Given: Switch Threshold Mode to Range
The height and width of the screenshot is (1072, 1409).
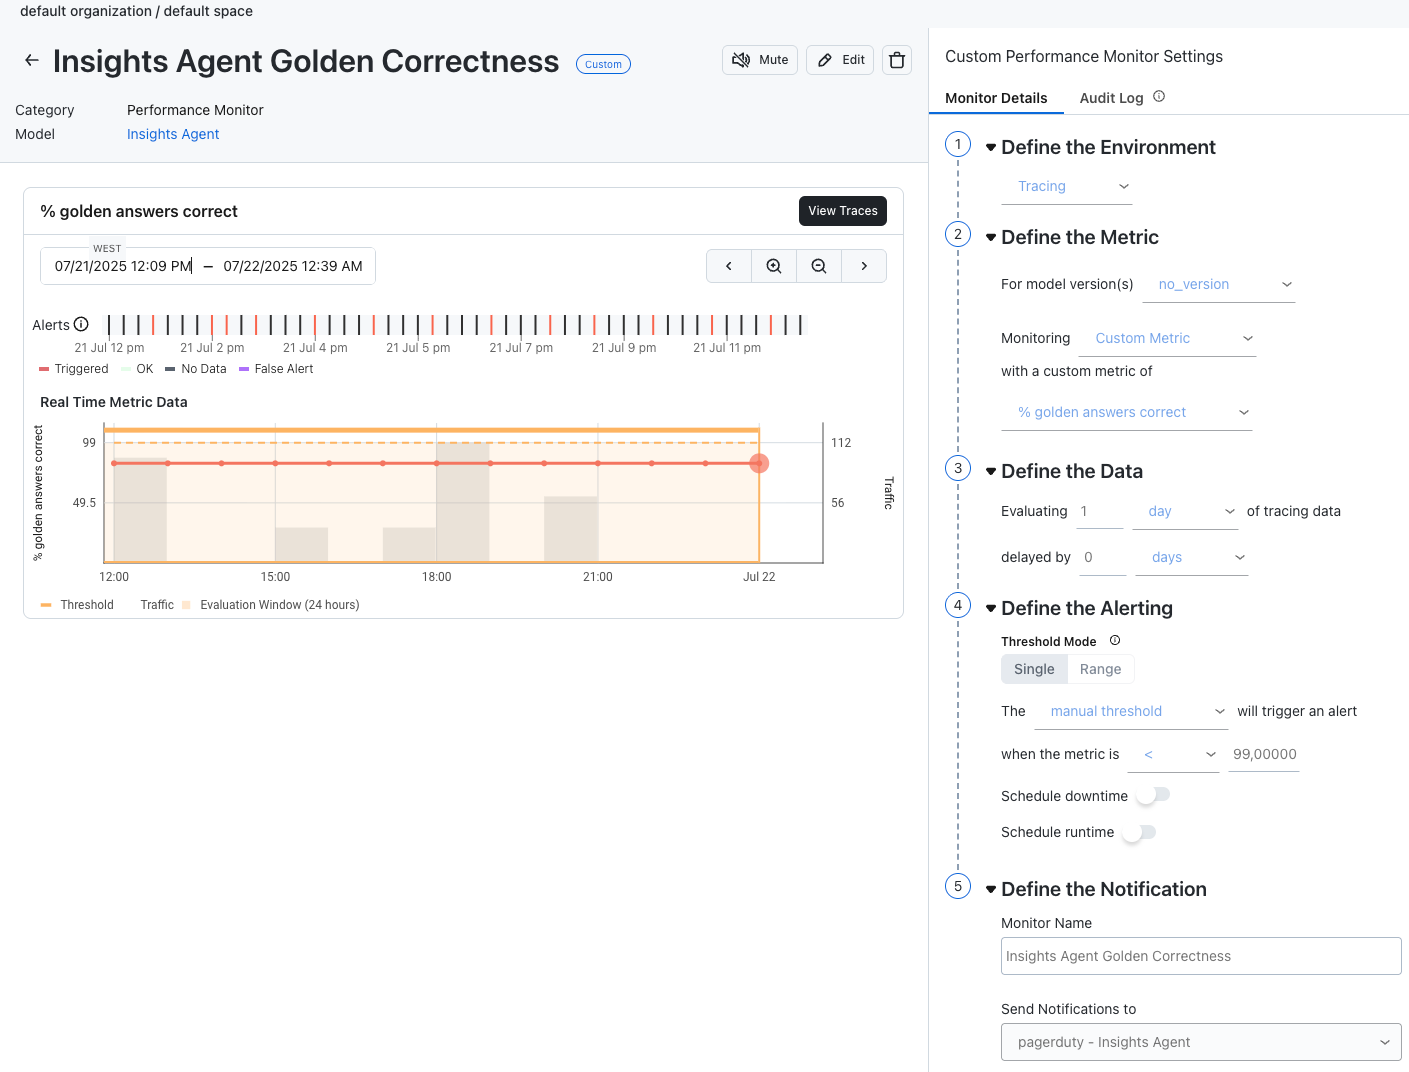Looking at the screenshot, I should (1100, 668).
